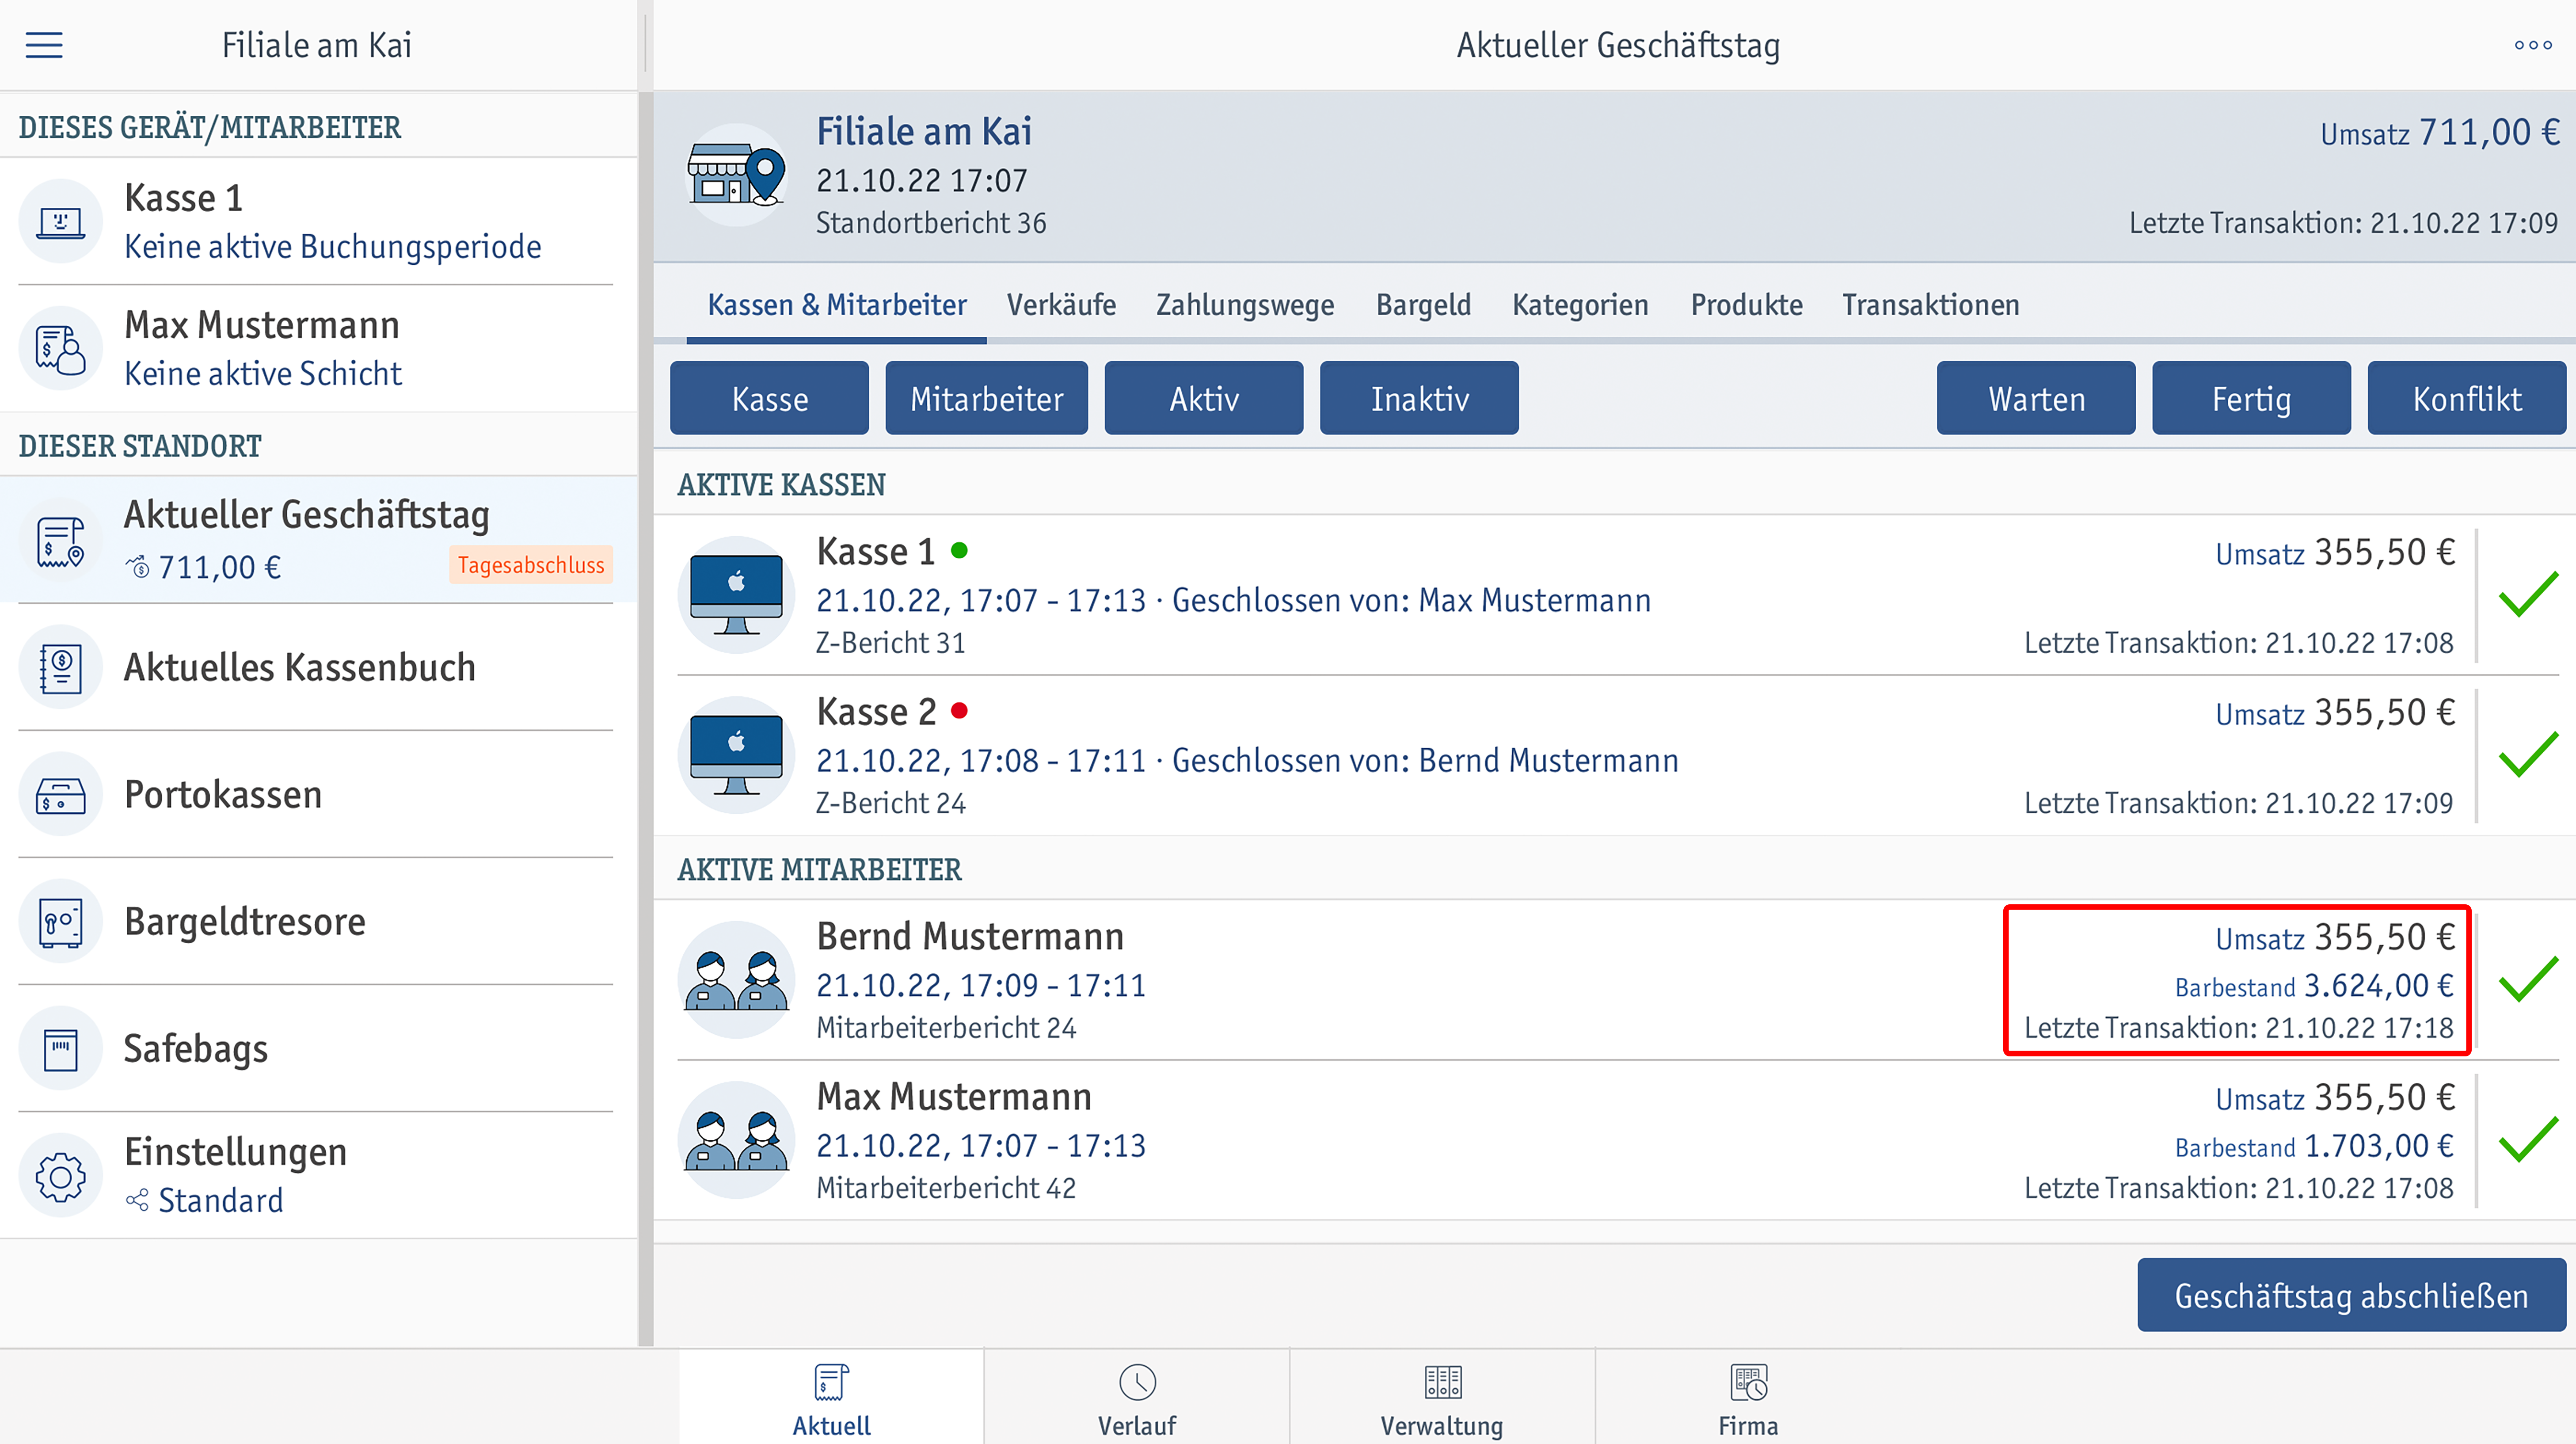The width and height of the screenshot is (2576, 1444).
Task: Click 'Barbestand 3.624,00 €' value
Action: pyautogui.click(x=2314, y=986)
